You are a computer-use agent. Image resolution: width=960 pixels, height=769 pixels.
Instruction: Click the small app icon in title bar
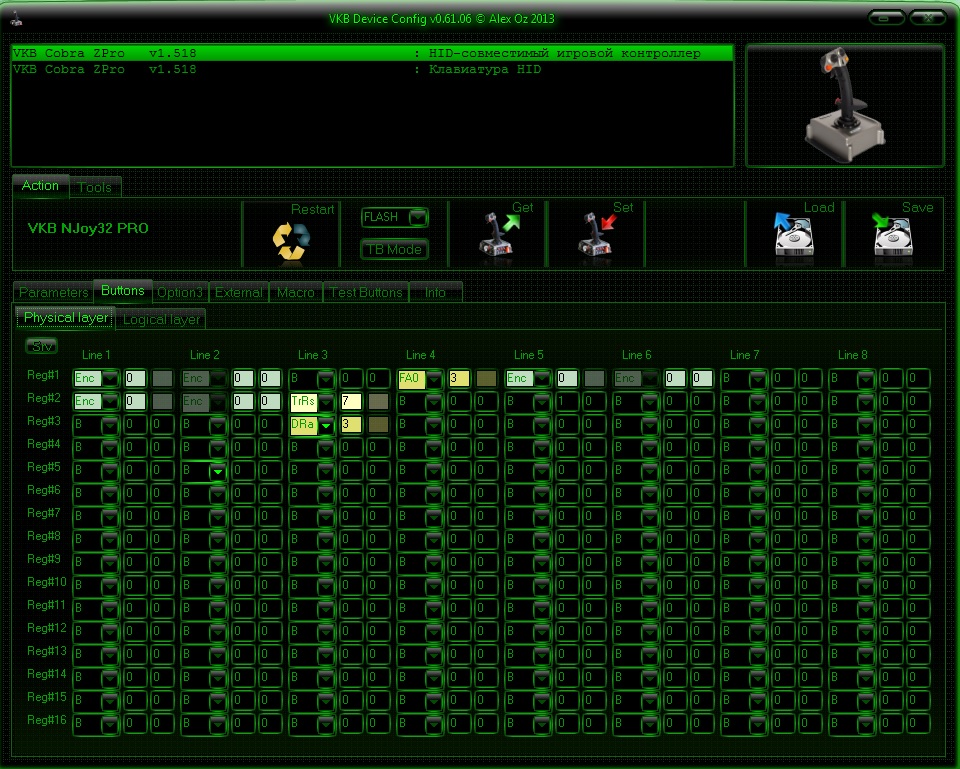[17, 19]
